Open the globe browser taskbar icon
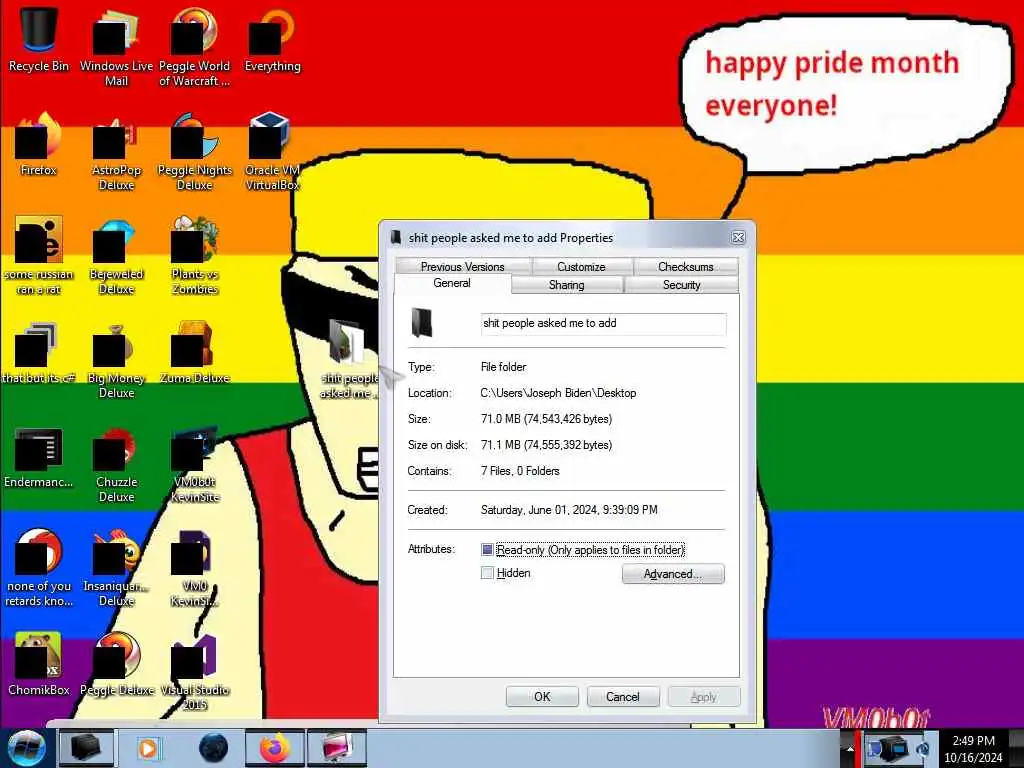The width and height of the screenshot is (1024, 768). [x=214, y=748]
